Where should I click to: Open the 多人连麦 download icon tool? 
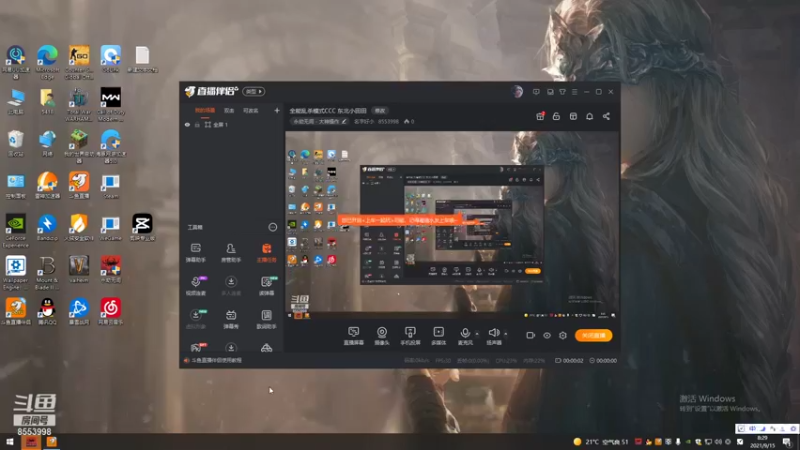(231, 286)
